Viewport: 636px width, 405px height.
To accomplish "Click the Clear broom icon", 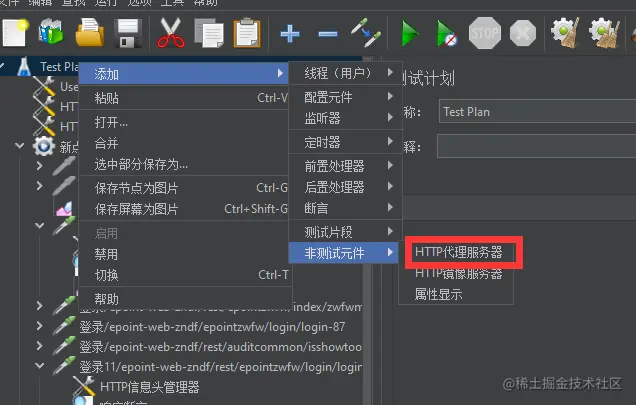I will (x=565, y=33).
